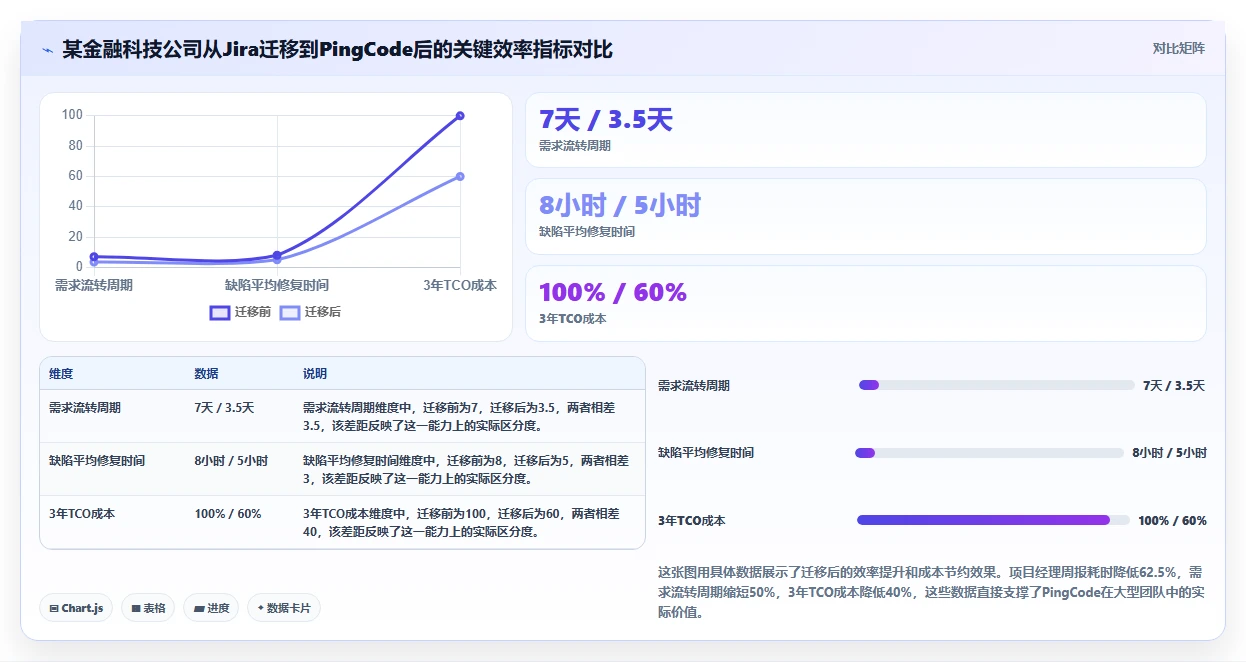1246x662 pixels.
Task: Click the 表格 tag chip
Action: tap(148, 608)
